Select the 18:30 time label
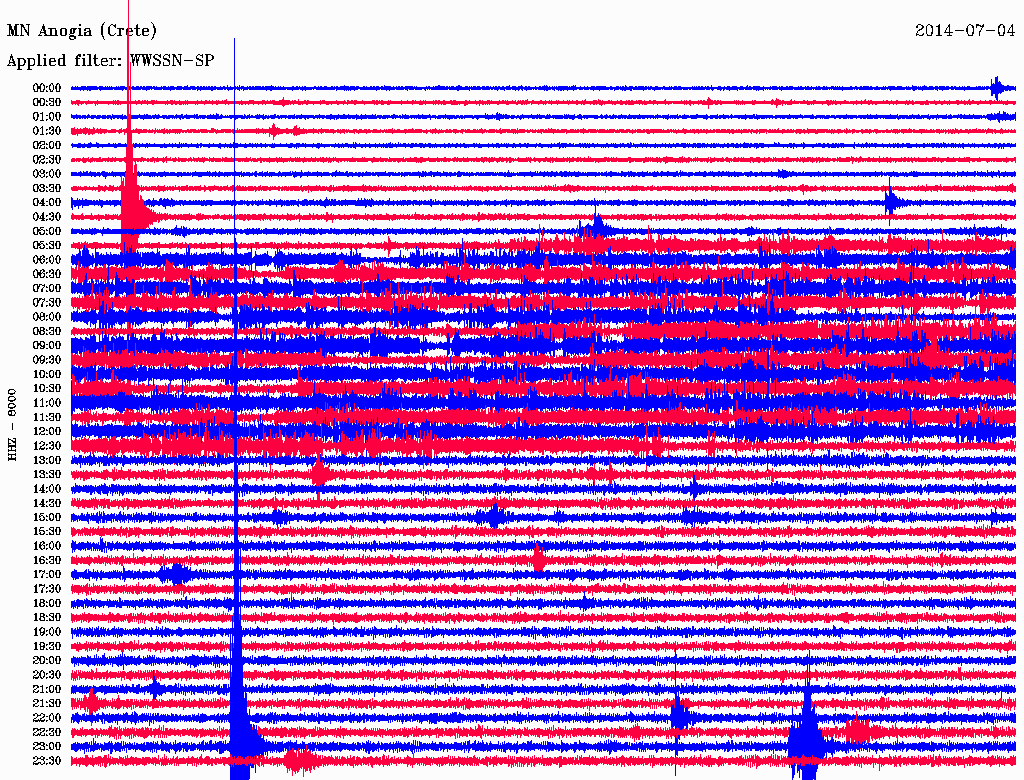The width and height of the screenshot is (1024, 780). click(x=47, y=617)
